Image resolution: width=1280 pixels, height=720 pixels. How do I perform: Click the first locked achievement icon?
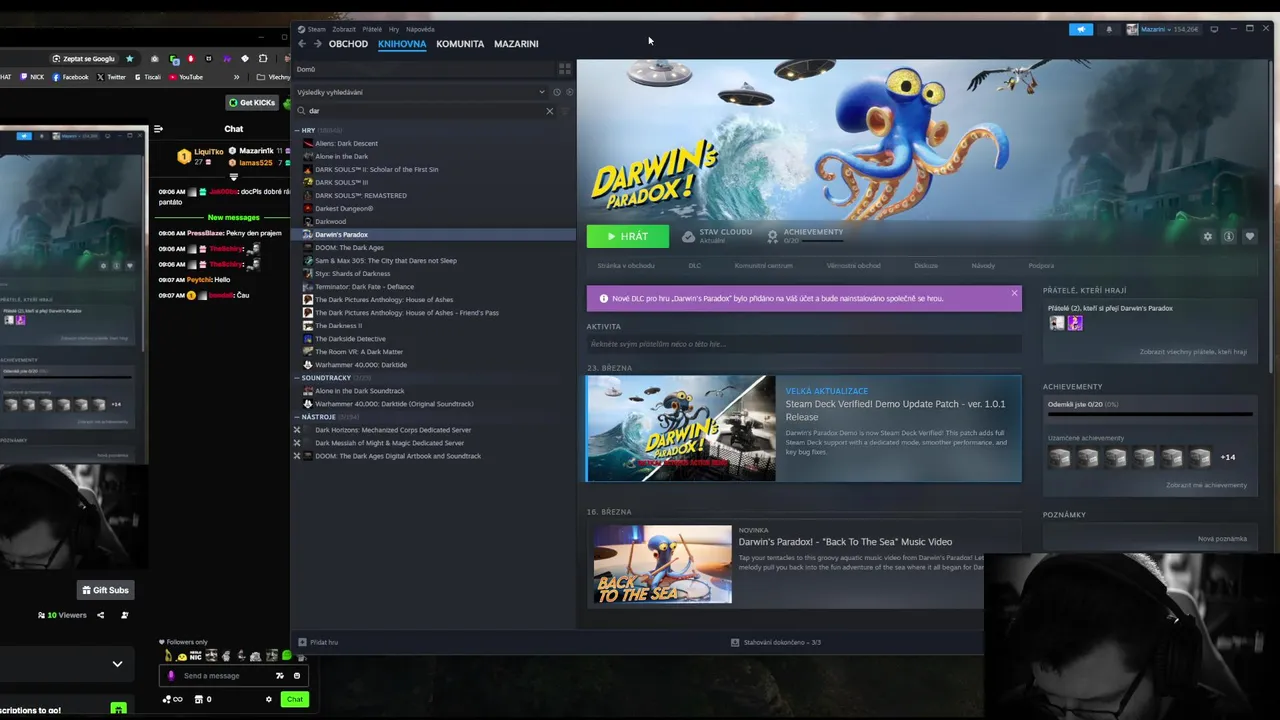pyautogui.click(x=1059, y=457)
